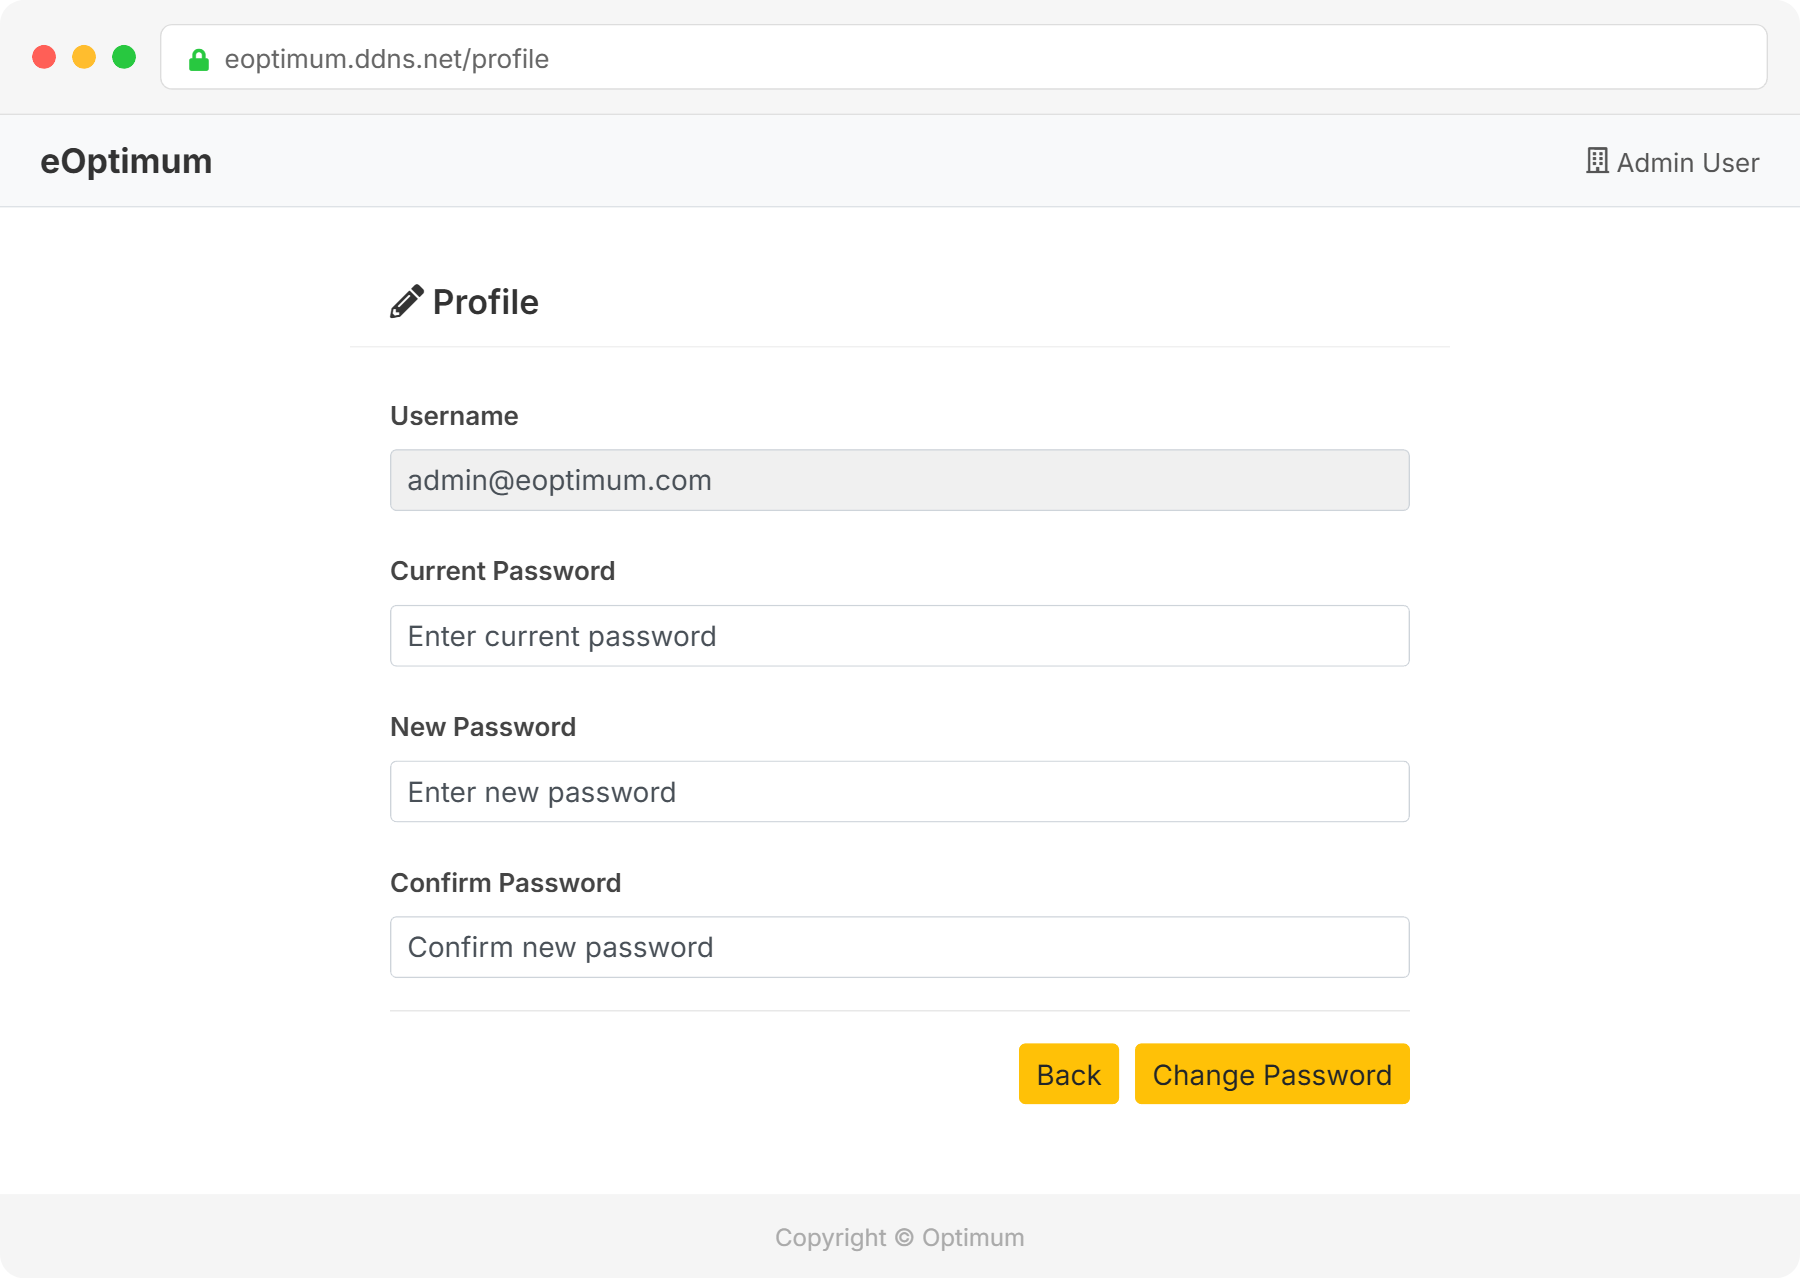The height and width of the screenshot is (1280, 1800).
Task: Open the eOptimum brand home link
Action: 126,161
